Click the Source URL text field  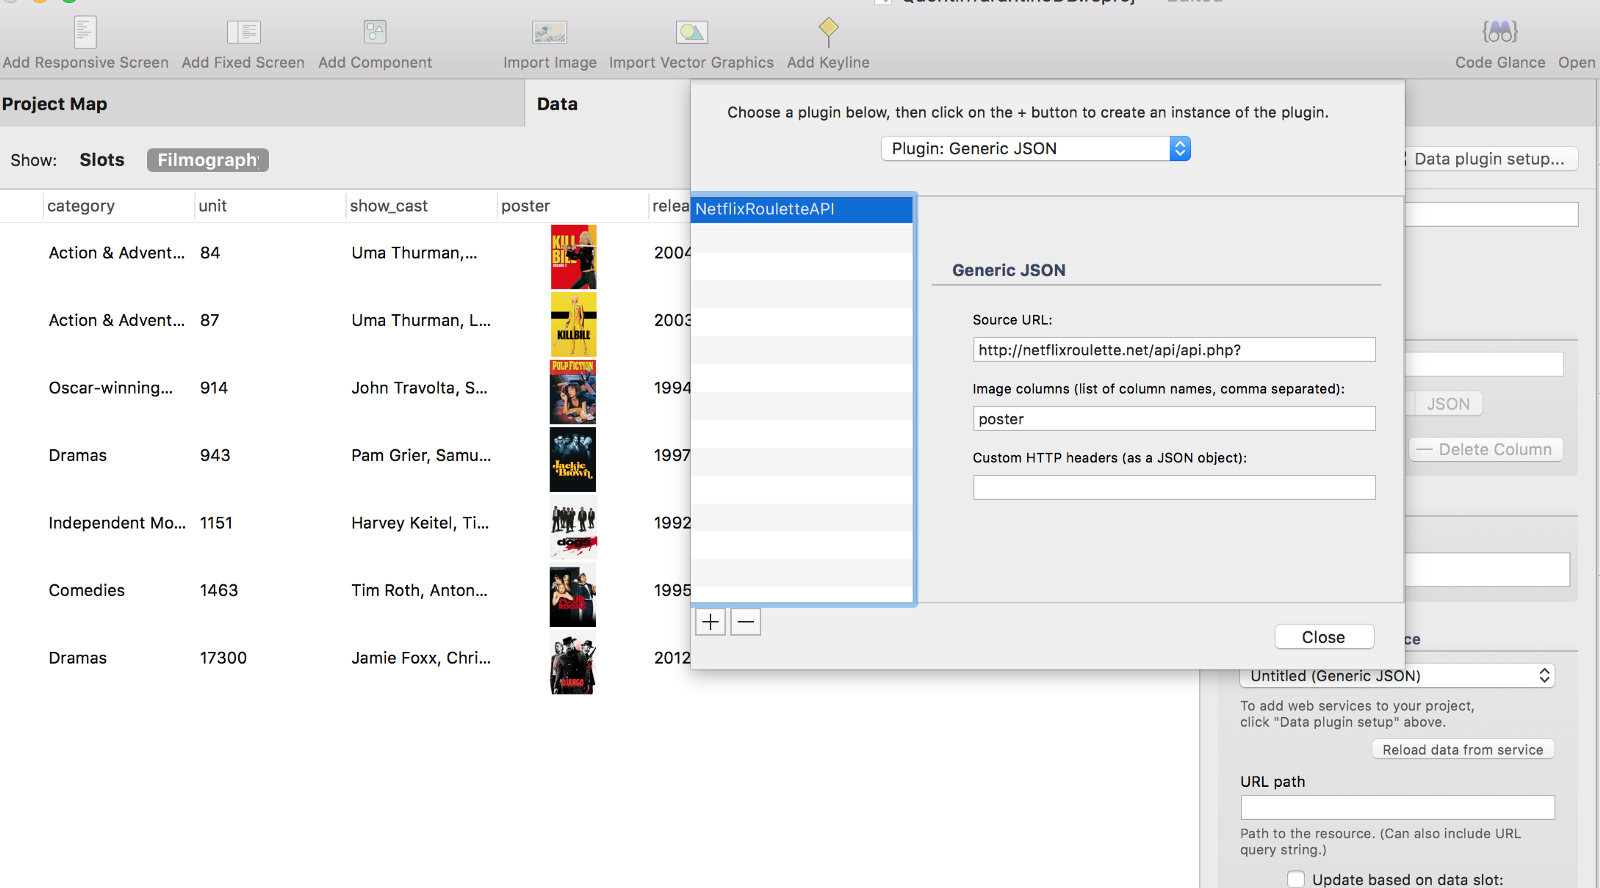click(1173, 350)
